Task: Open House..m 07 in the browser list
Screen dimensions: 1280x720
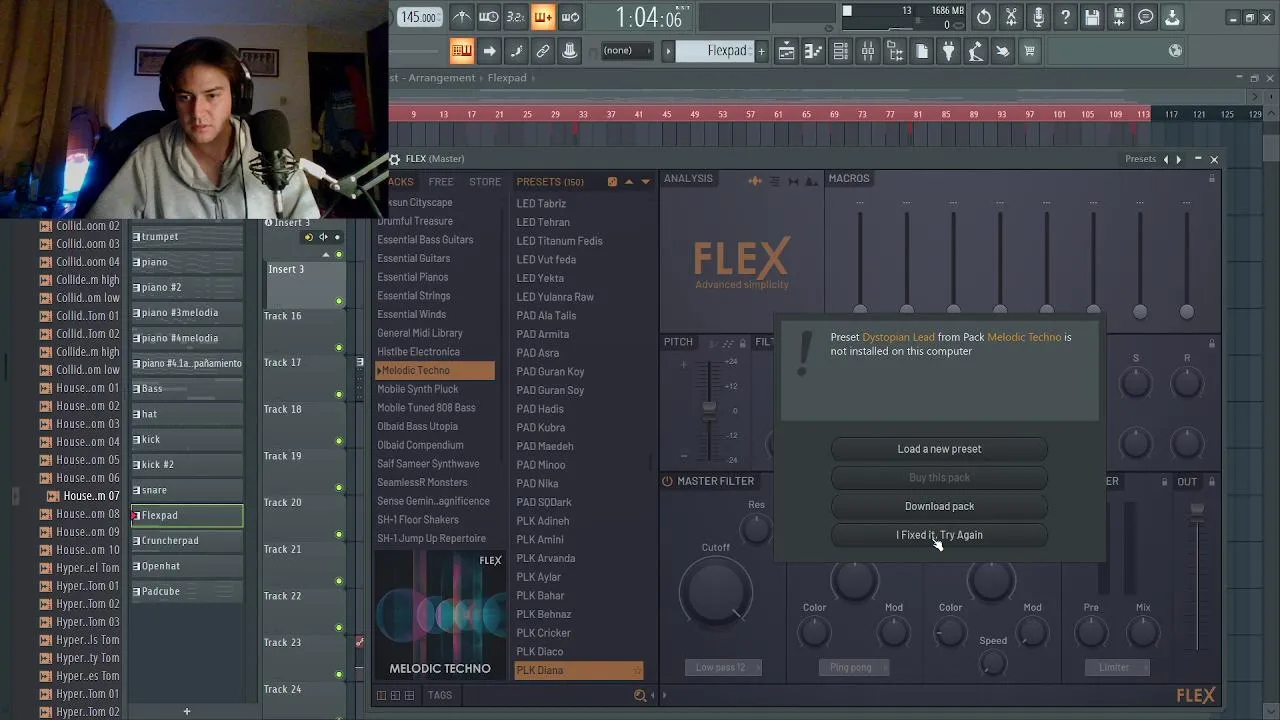Action: click(x=90, y=496)
